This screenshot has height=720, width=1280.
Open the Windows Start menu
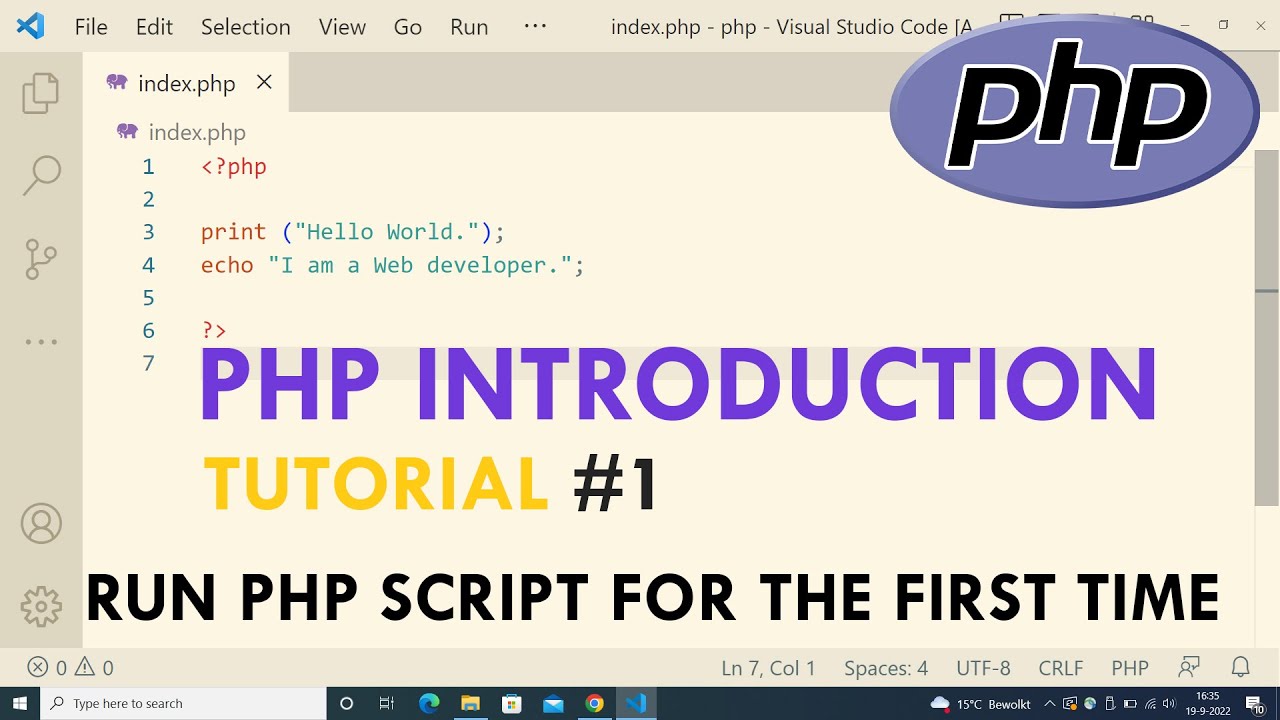pos(19,703)
